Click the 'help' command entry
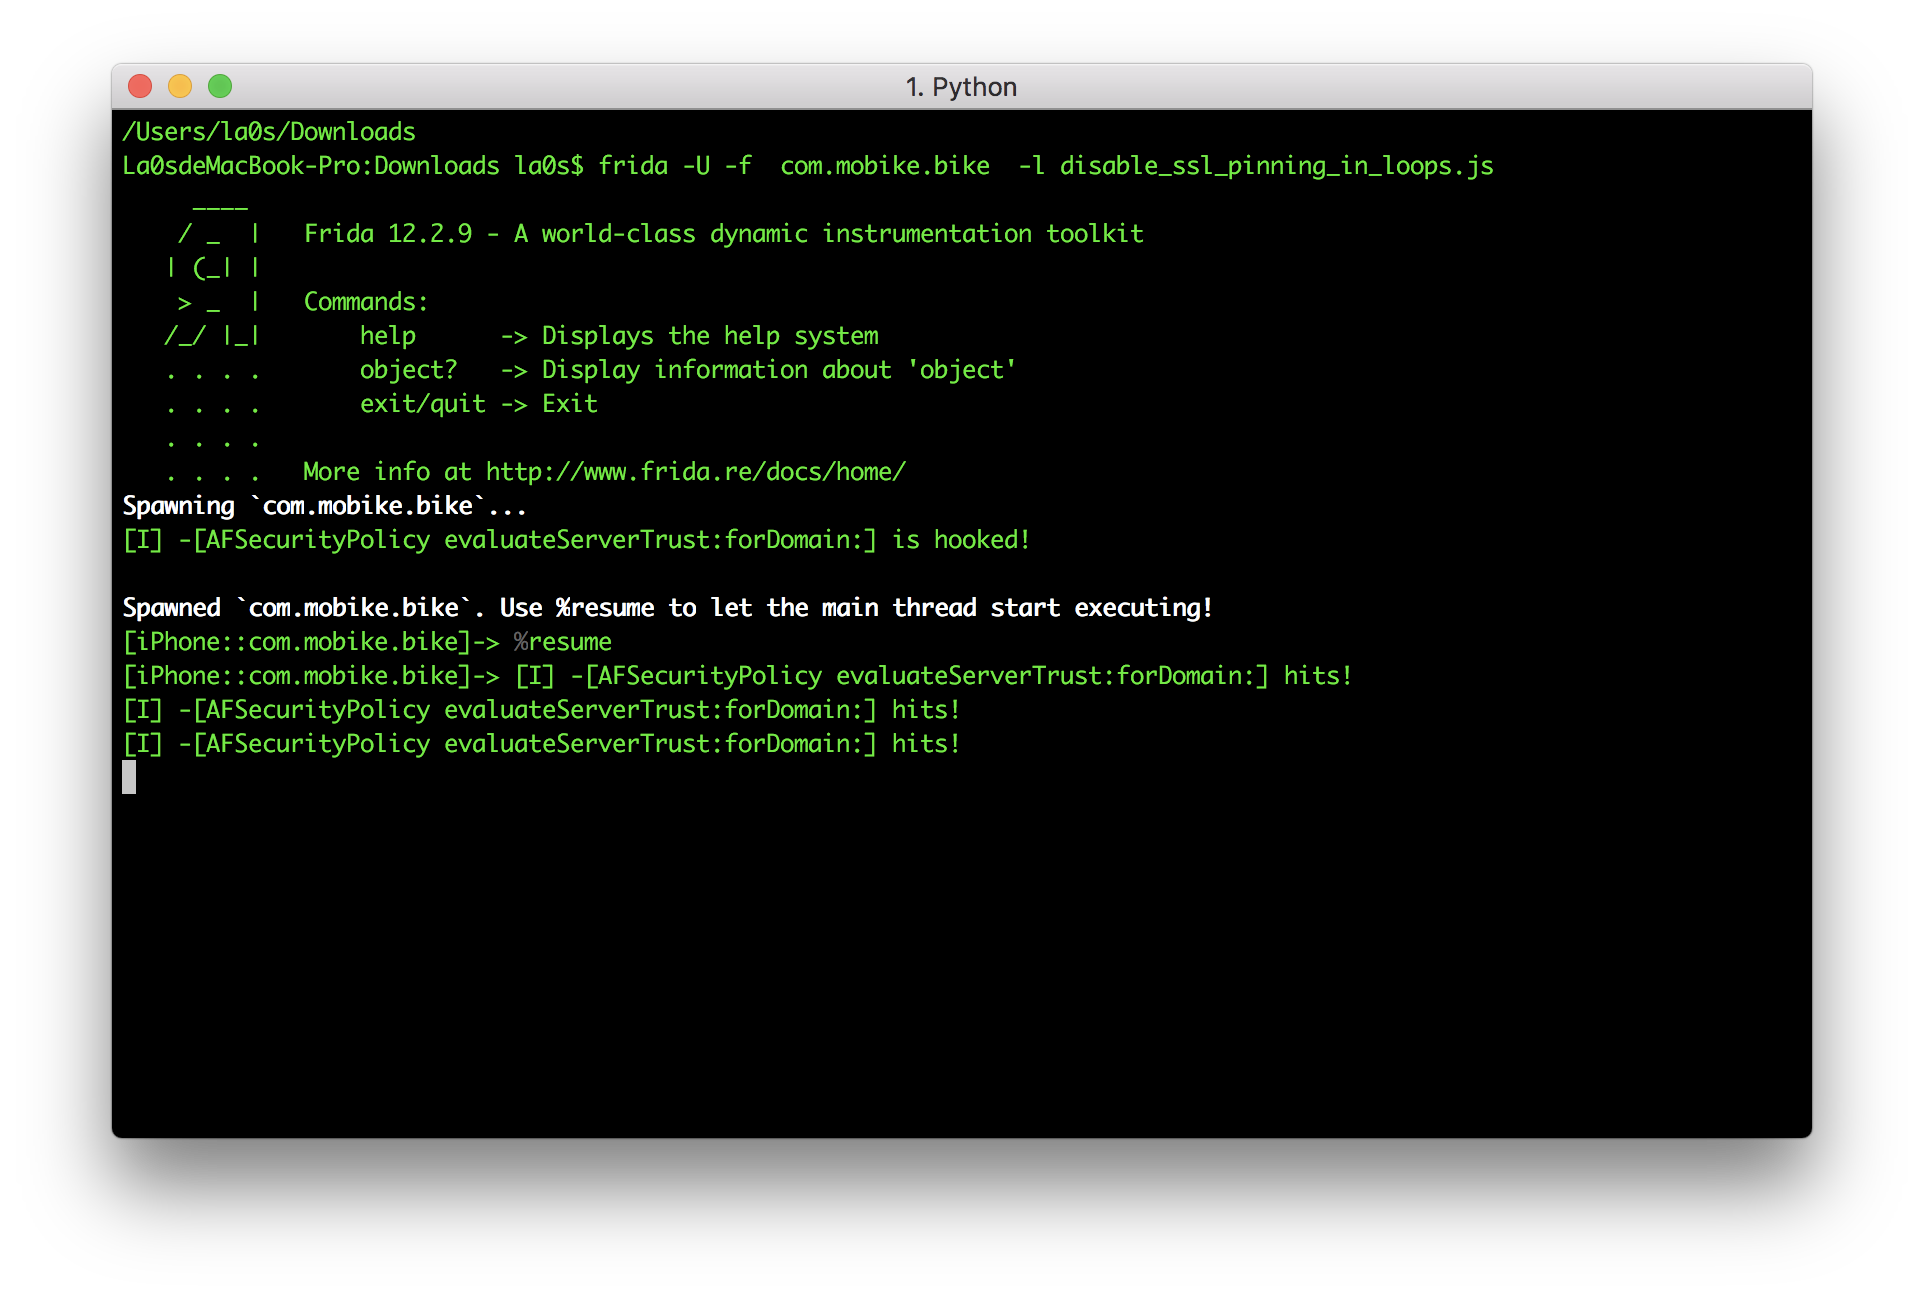The width and height of the screenshot is (1924, 1298). [388, 336]
